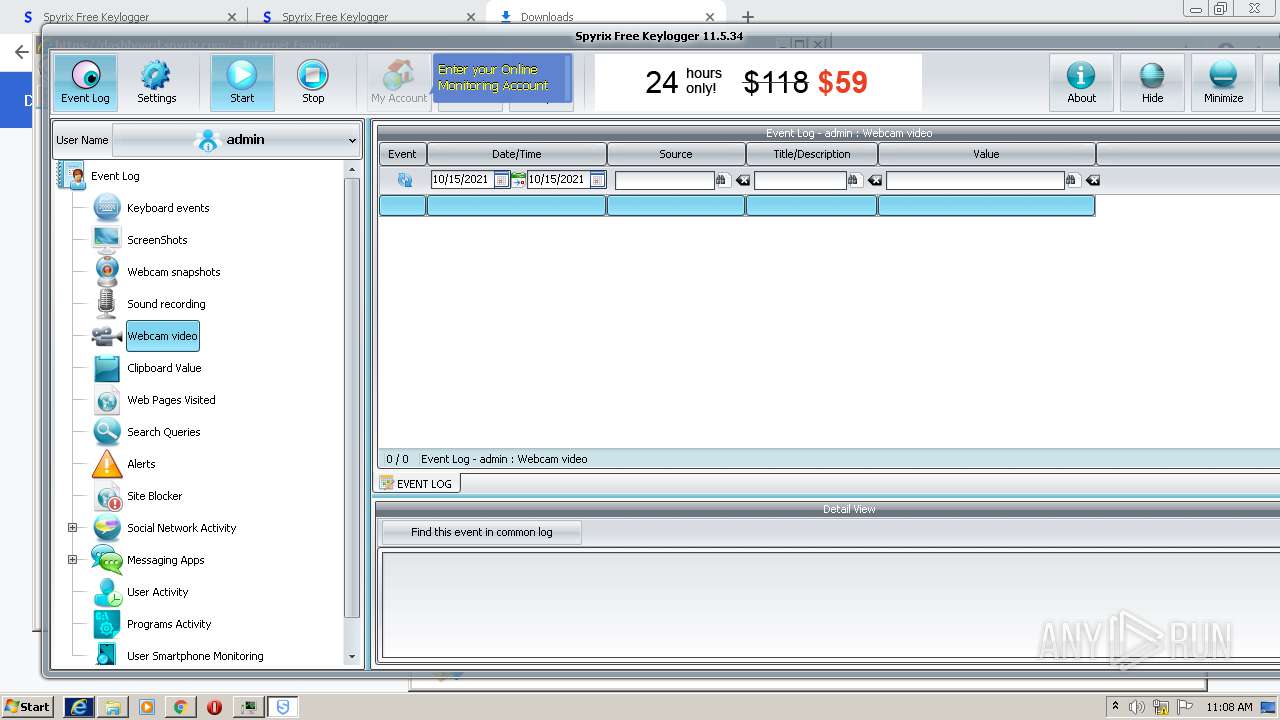Select the Webcam video camera icon

coord(107,336)
